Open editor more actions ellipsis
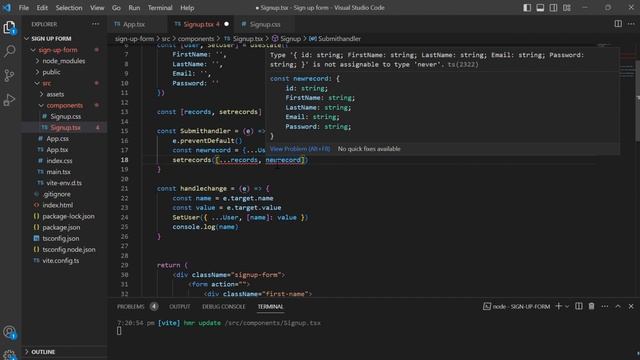Screen dimensions: 640x360 click(x=631, y=24)
